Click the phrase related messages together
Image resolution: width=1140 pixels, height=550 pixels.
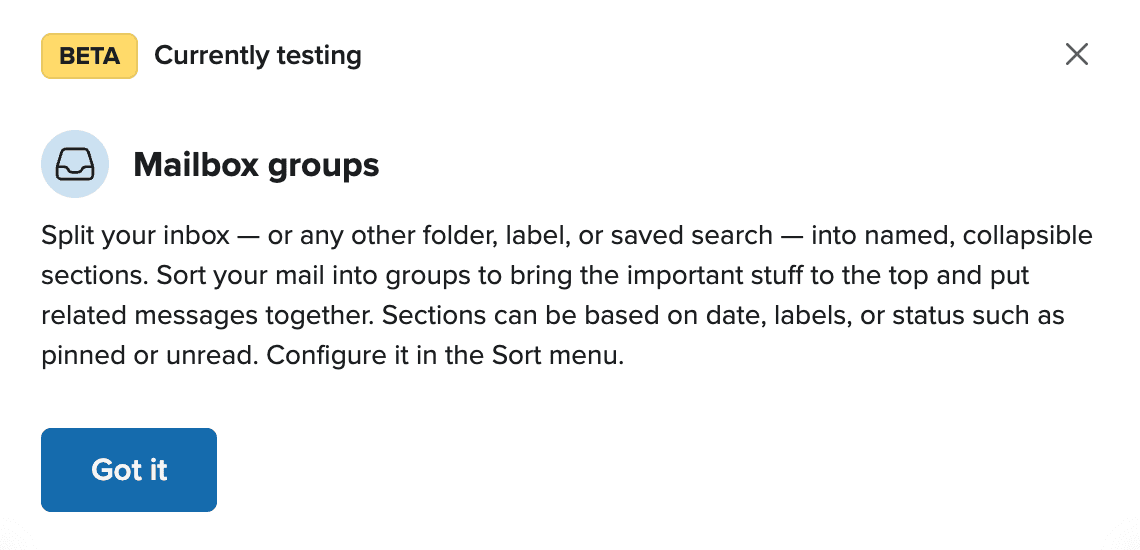tap(208, 316)
